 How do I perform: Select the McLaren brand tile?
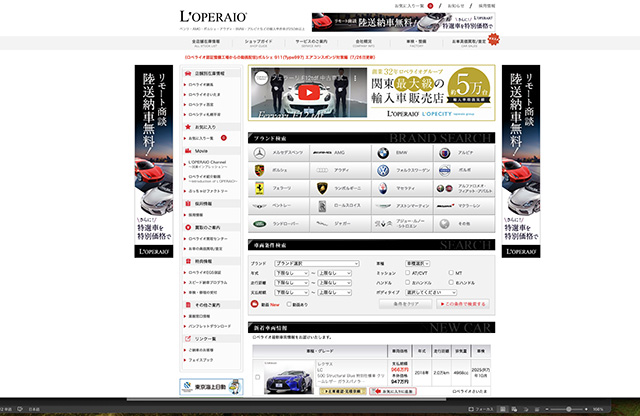tap(464, 206)
